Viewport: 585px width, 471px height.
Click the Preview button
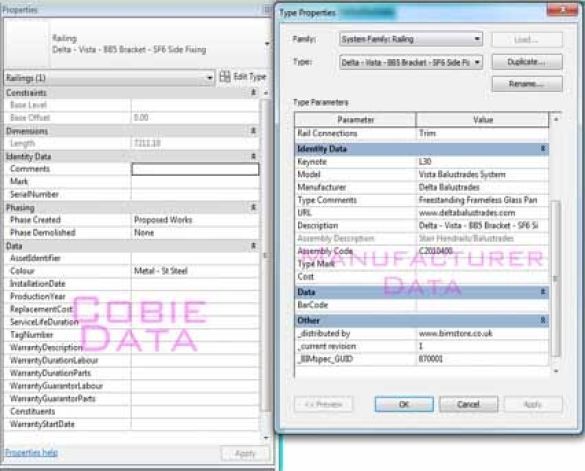tap(323, 404)
